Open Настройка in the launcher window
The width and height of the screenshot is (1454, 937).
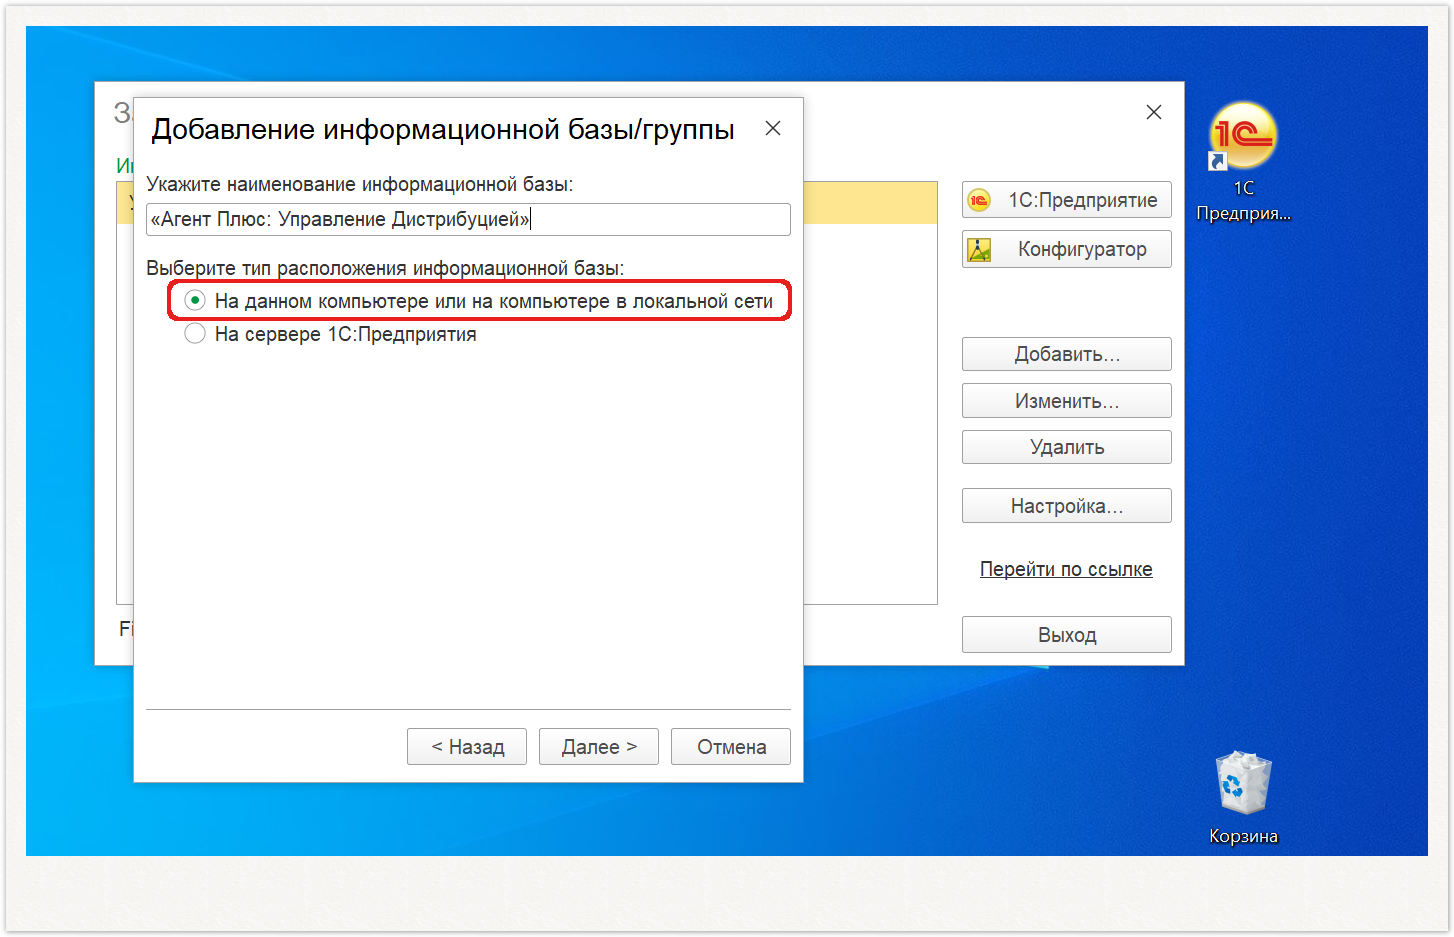coord(1066,506)
